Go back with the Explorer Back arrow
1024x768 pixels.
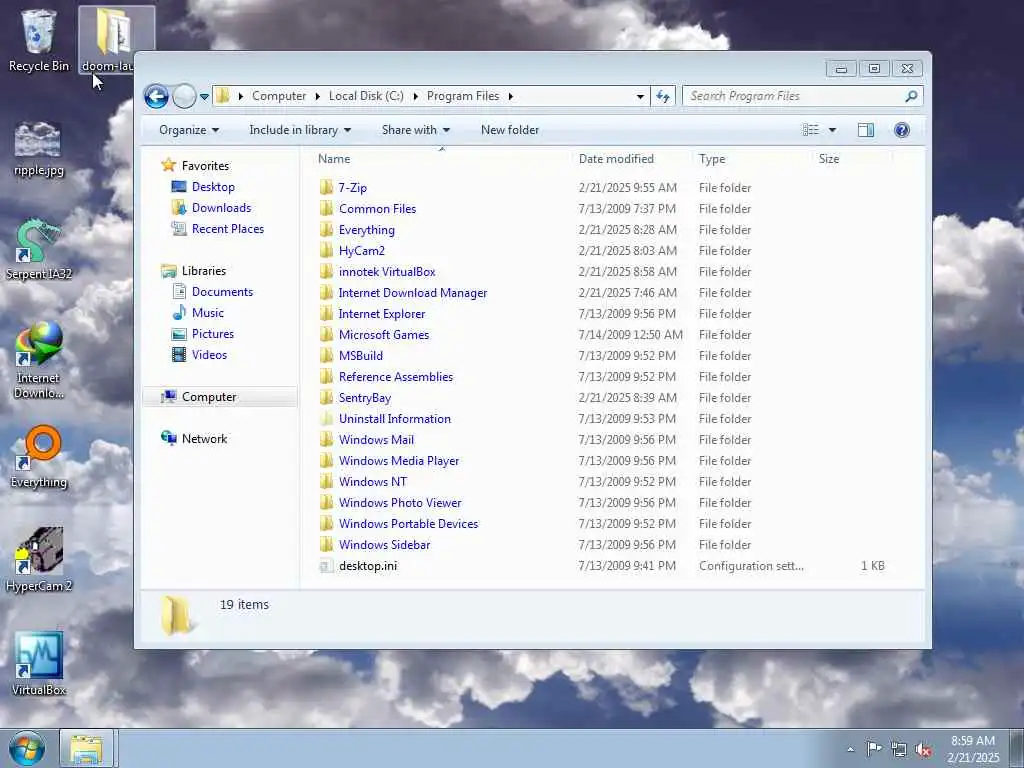156,97
